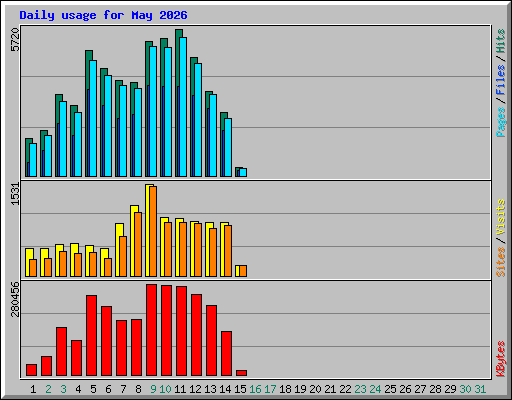The image size is (512, 400).
Task: Select the red KBytes bar for day 14
Action: [x=227, y=353]
